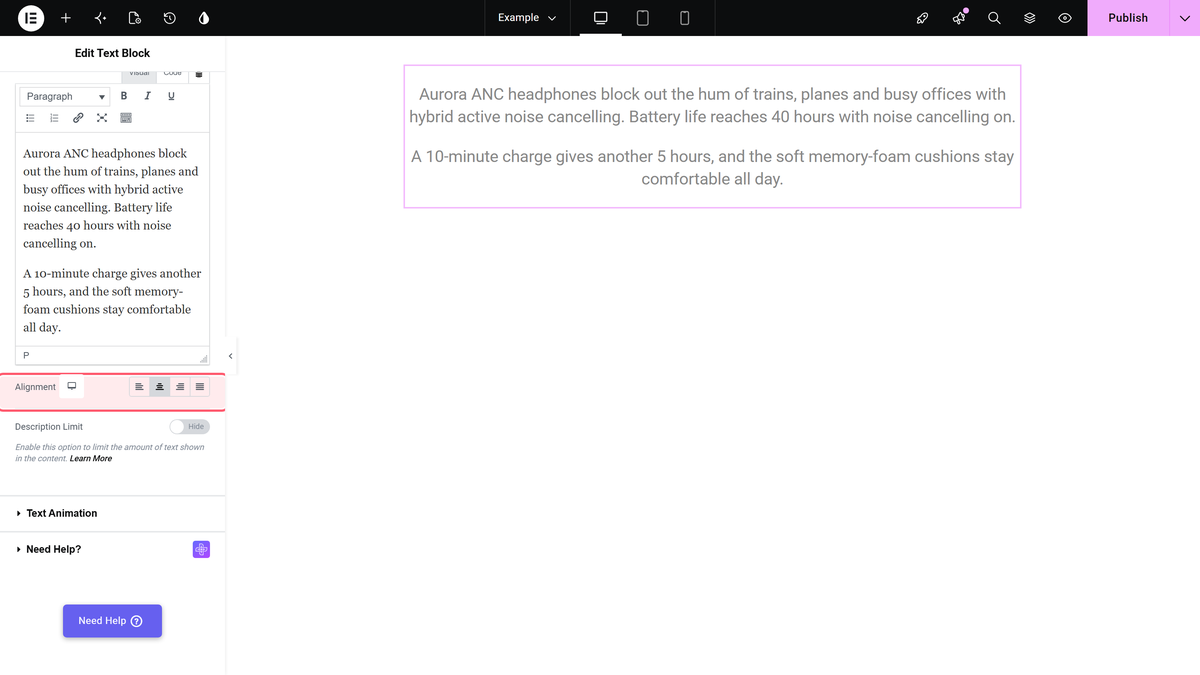Click the 'A 10-minute charge' paragraph on canvas

point(712,168)
